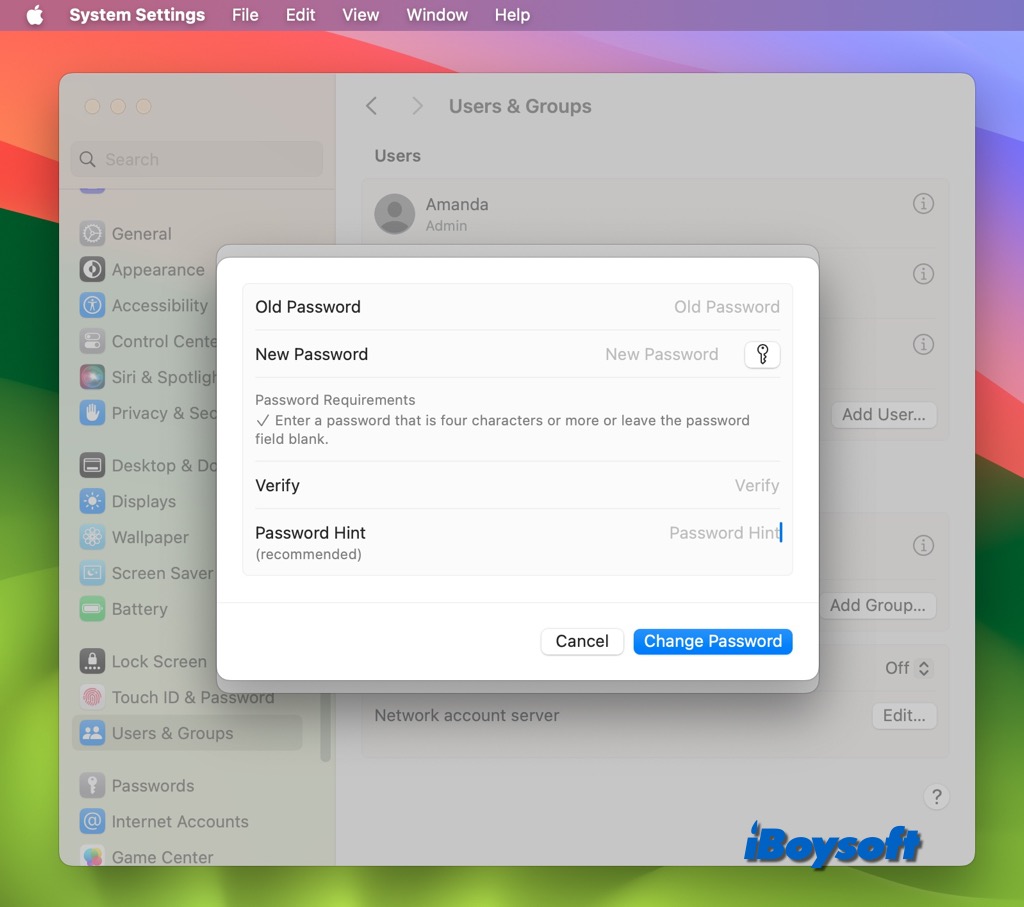Open the Window menu
The width and height of the screenshot is (1024, 907).
[436, 15]
